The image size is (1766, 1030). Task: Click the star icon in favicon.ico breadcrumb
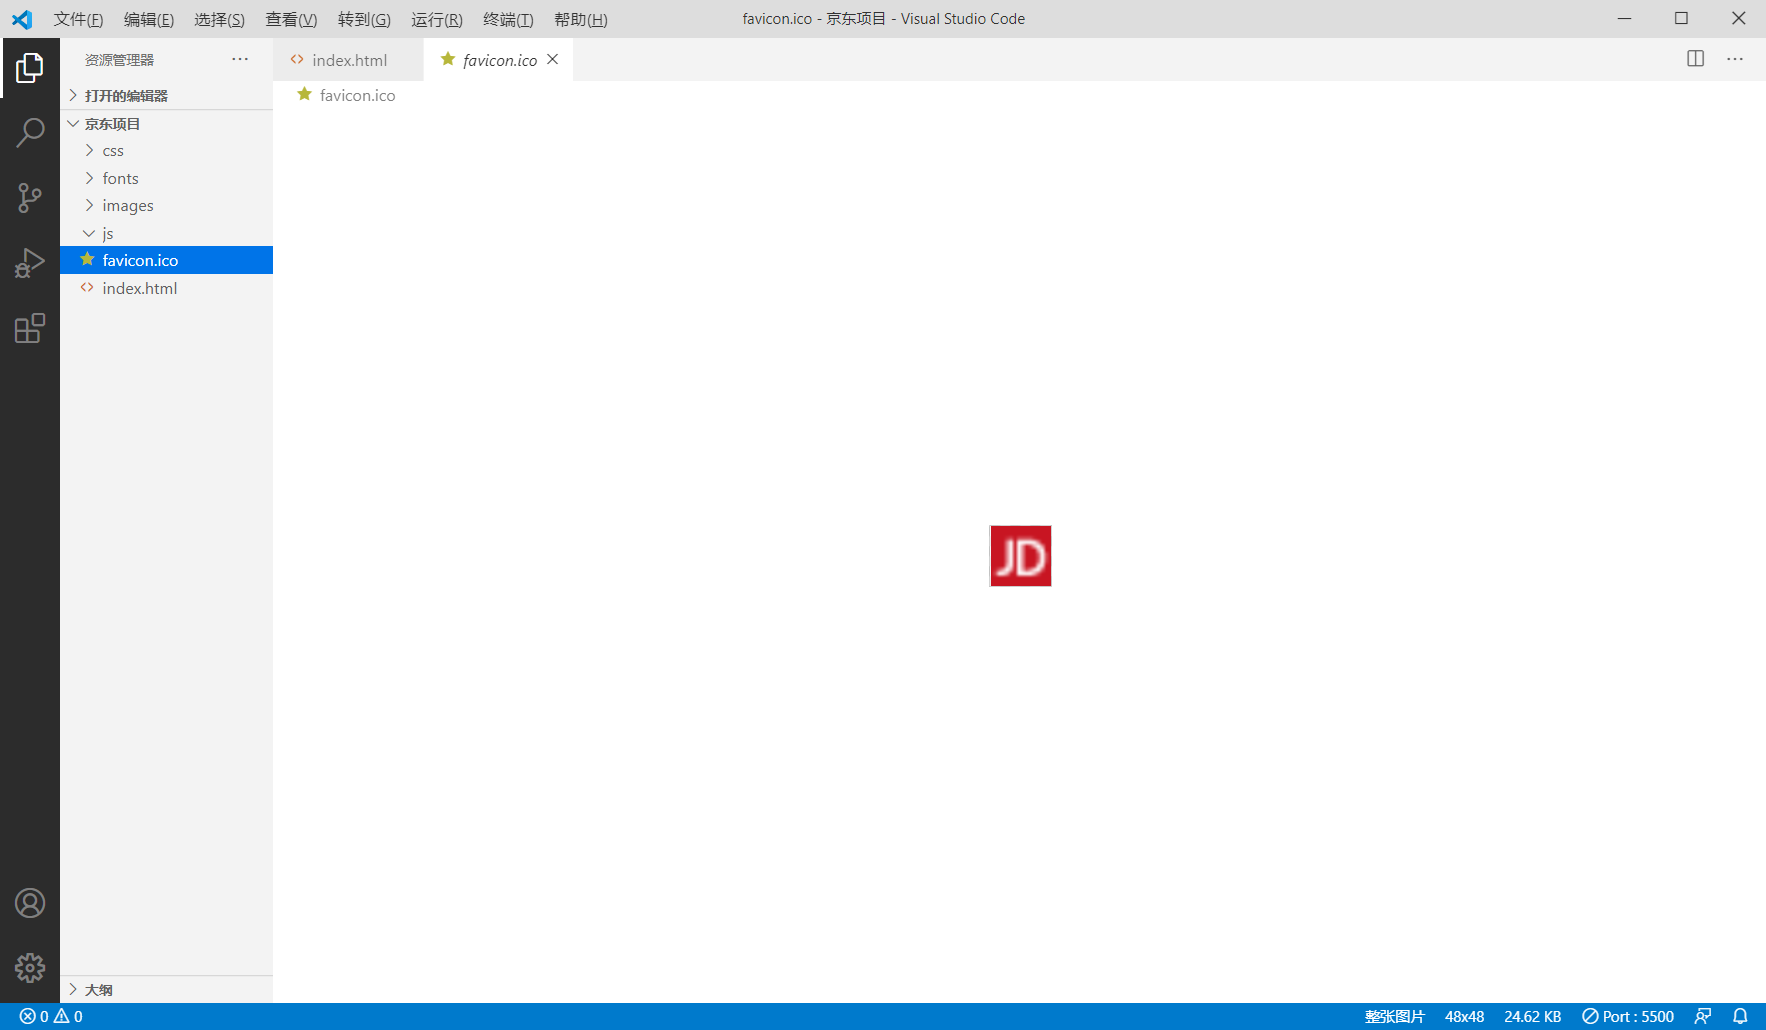[x=305, y=94]
